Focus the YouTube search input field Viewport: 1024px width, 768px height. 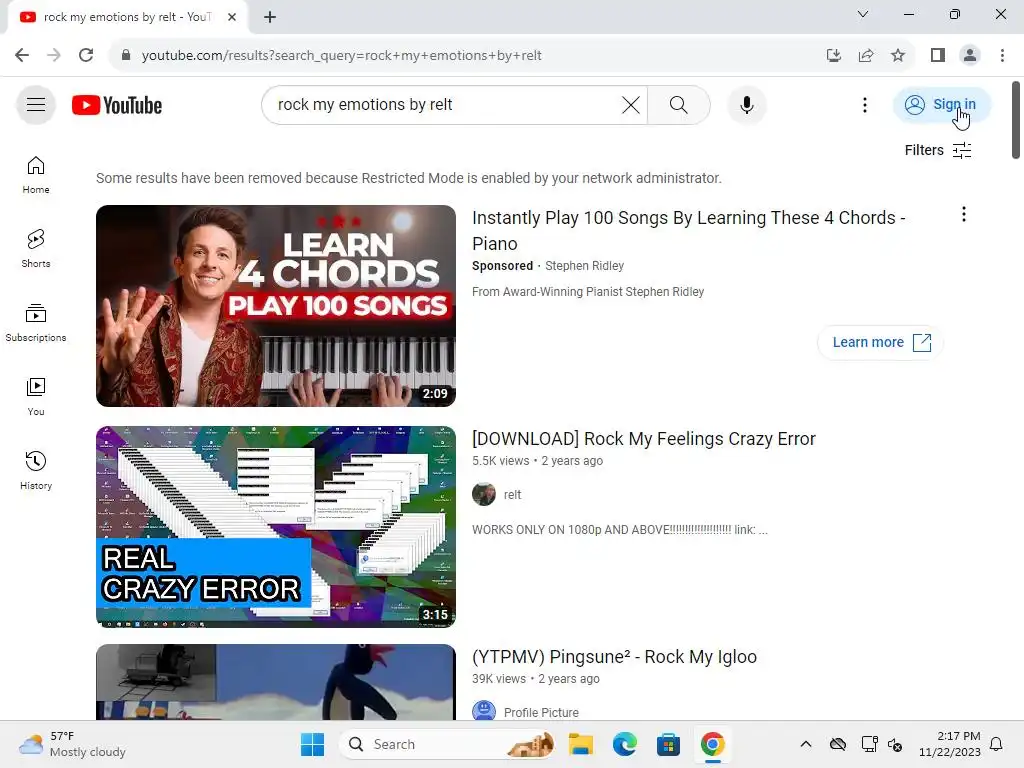click(x=444, y=104)
